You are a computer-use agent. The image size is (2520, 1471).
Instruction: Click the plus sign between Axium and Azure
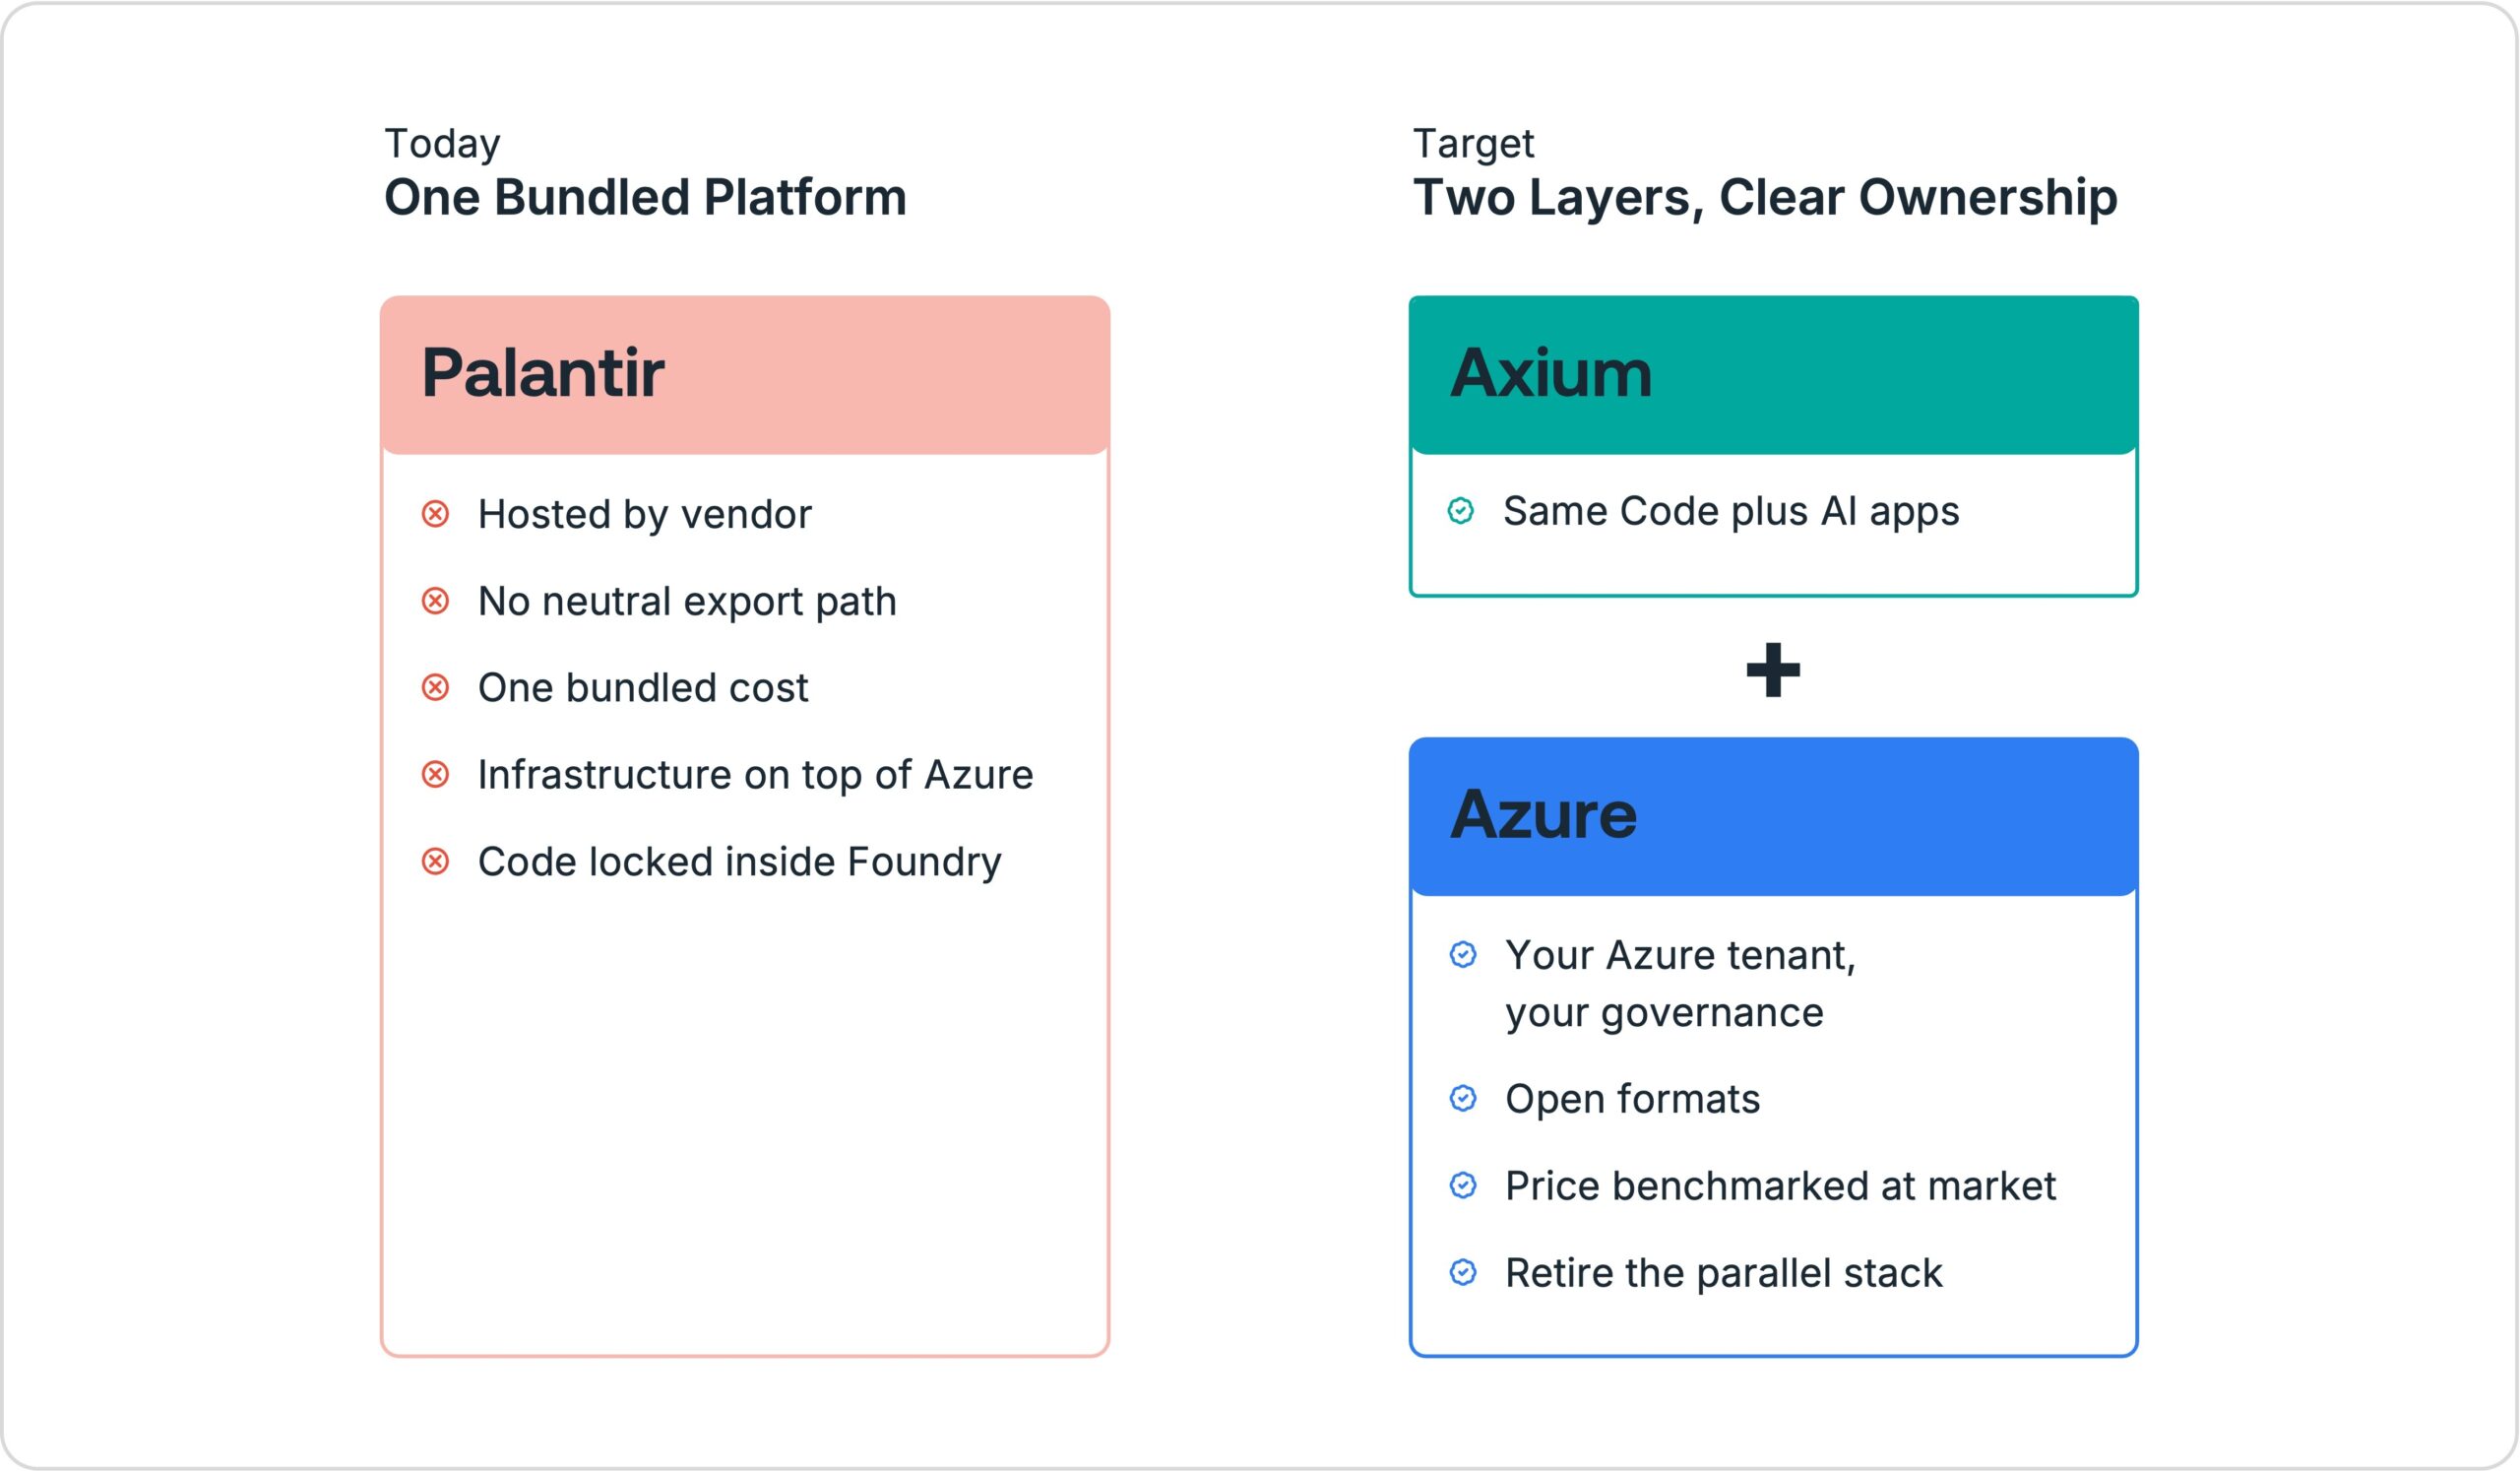click(1773, 669)
